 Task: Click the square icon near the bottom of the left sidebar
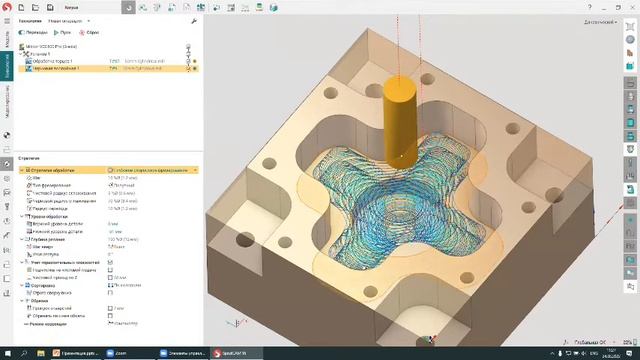pos(7,279)
